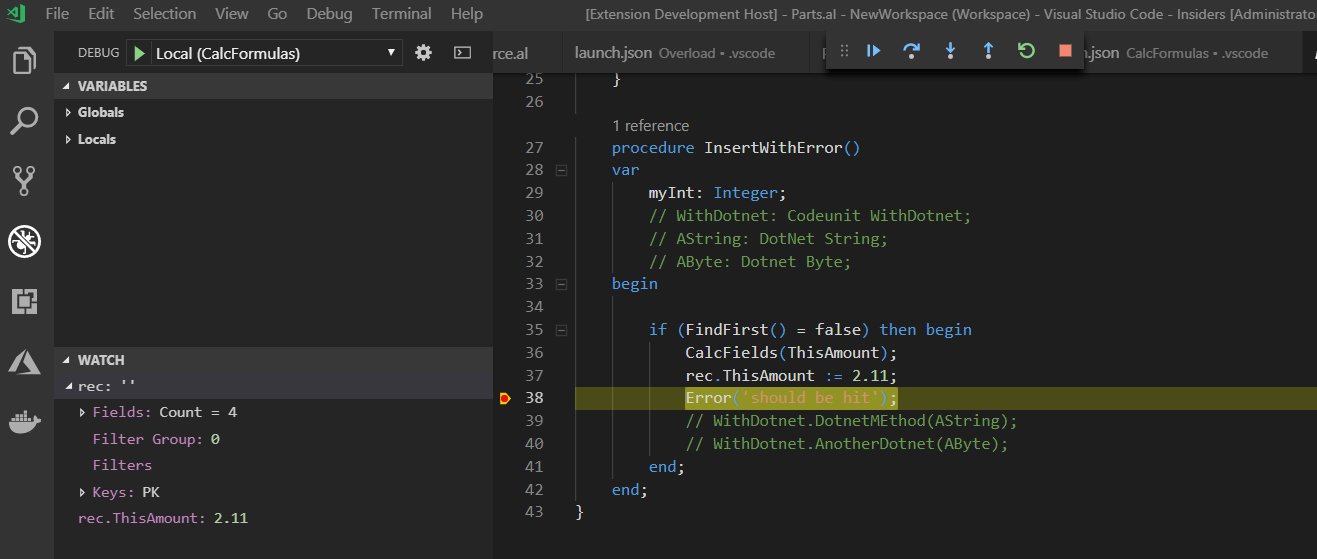Screen dimensions: 1317x559
Task: Click the '1 reference' CodeLens link
Action: click(x=650, y=126)
